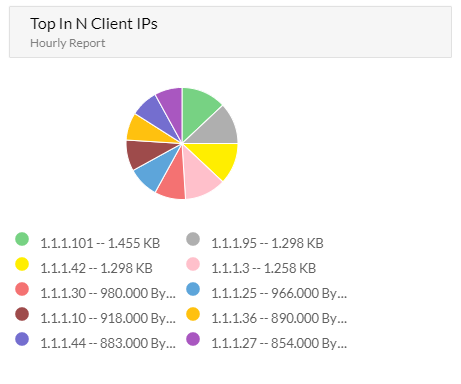Click the 'Hourly Report' subtitle
This screenshot has height=384, width=461.
pyautogui.click(x=68, y=43)
